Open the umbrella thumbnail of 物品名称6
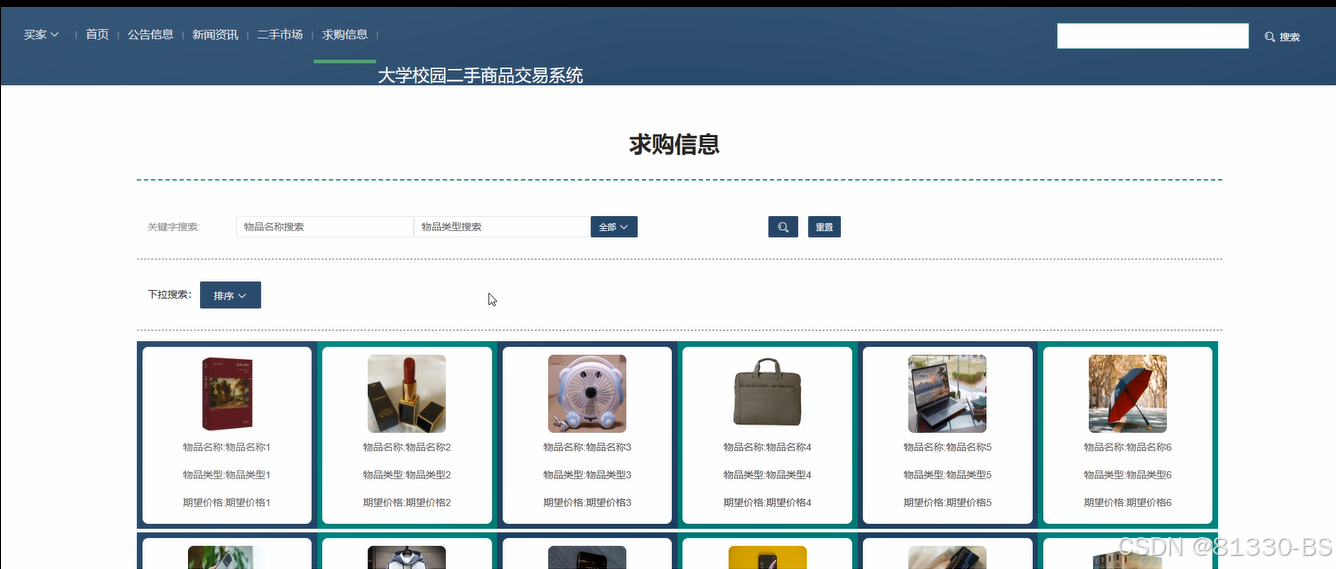This screenshot has width=1336, height=569. (x=1128, y=394)
